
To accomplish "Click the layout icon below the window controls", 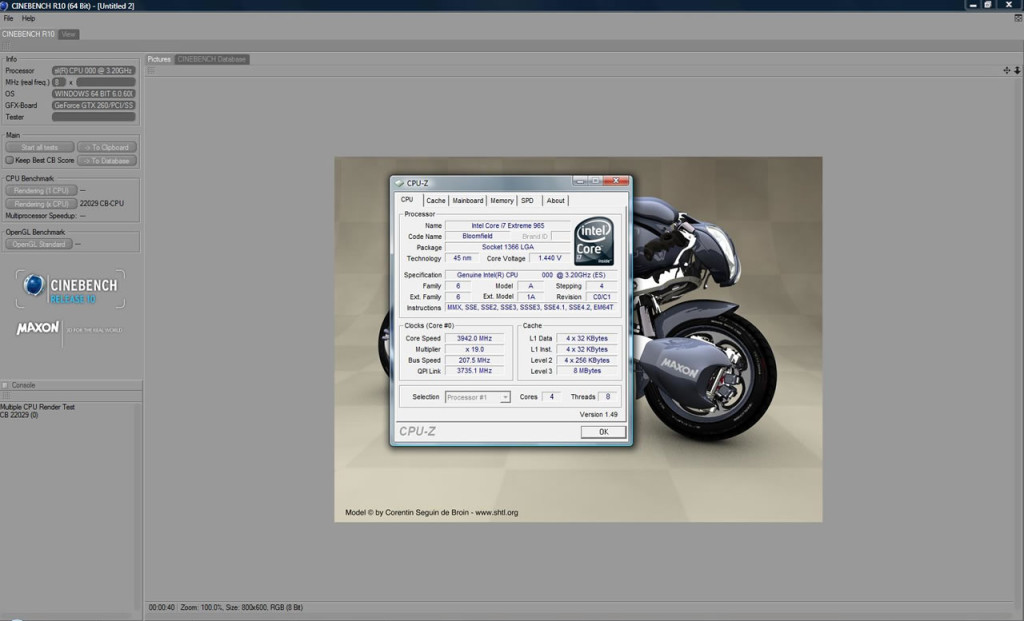I will (x=1017, y=18).
